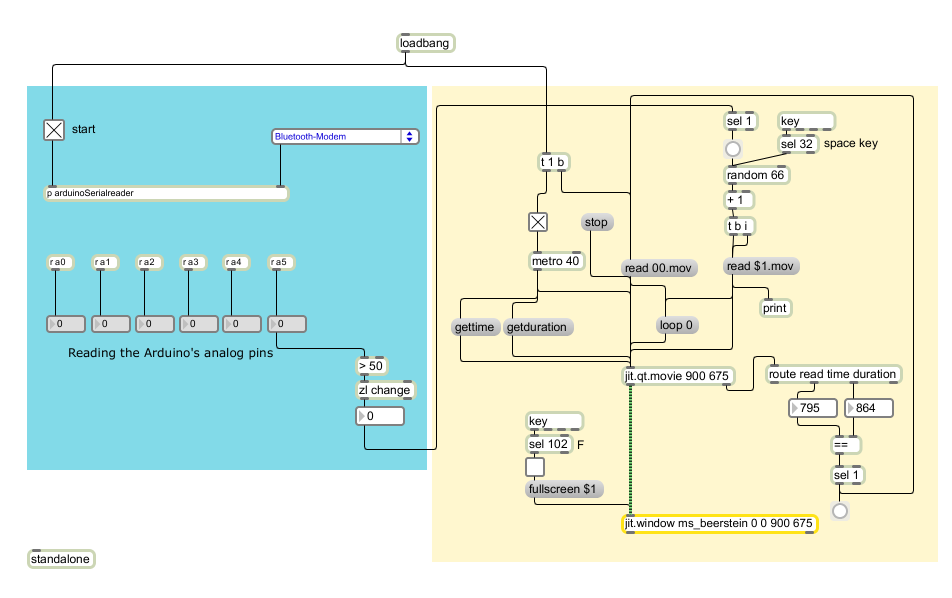Toggle the checkbox above metro 40
Viewport: 952px width, 598px height.
538,222
